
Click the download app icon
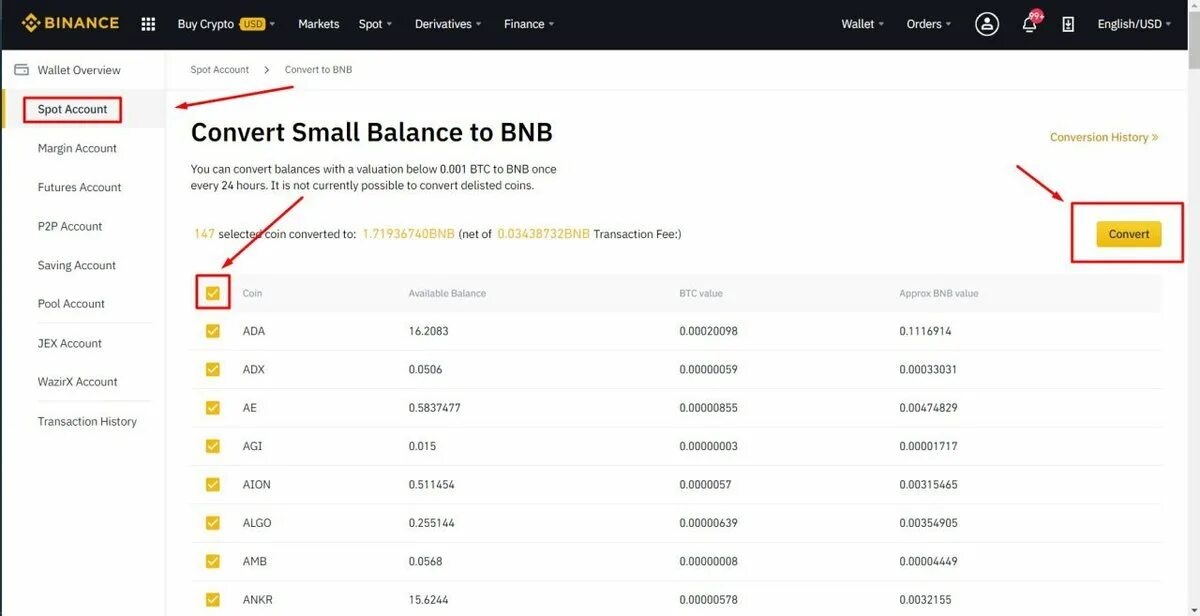coord(1068,24)
